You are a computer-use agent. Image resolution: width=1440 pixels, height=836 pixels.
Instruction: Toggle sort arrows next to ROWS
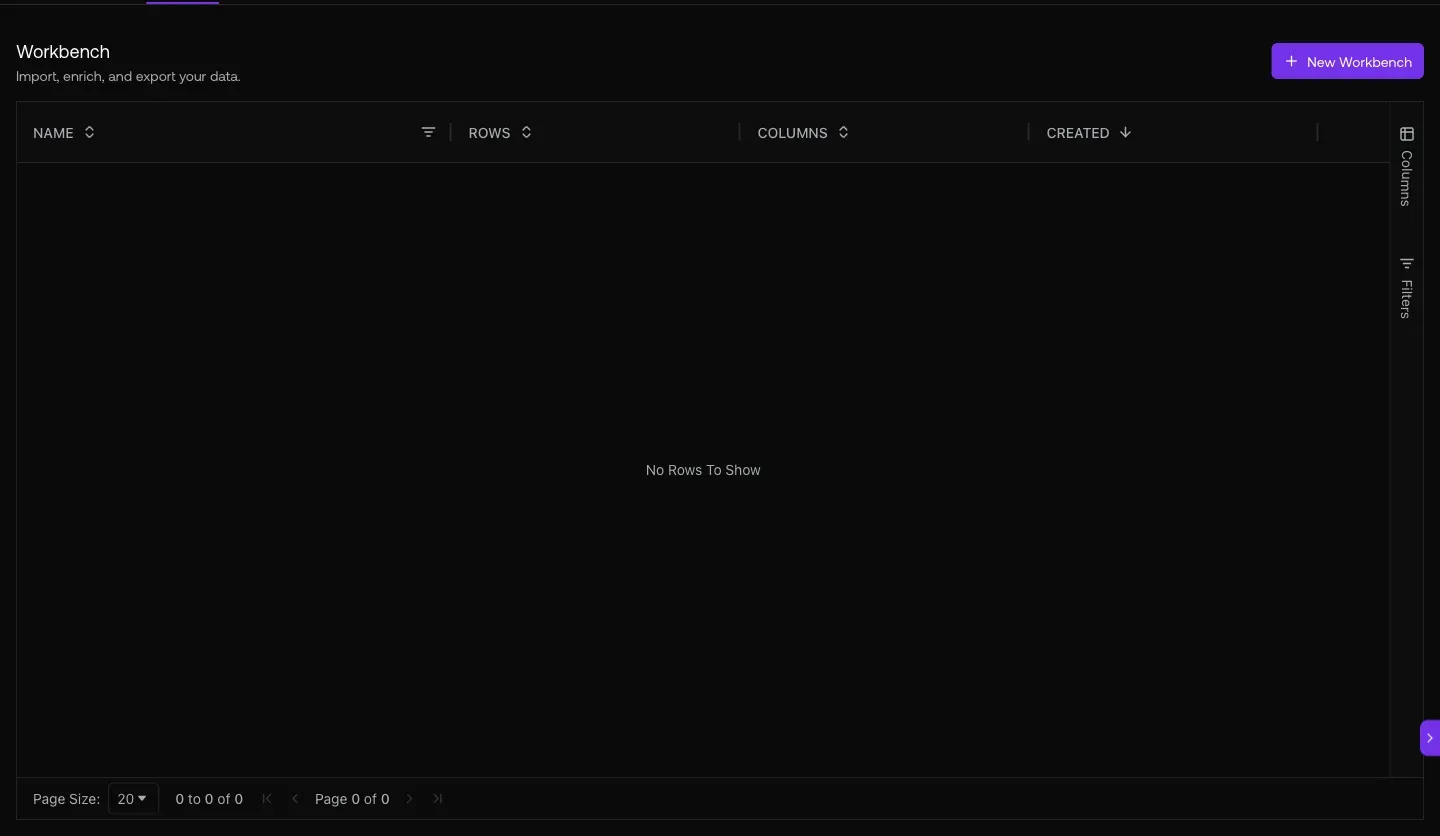[526, 132]
